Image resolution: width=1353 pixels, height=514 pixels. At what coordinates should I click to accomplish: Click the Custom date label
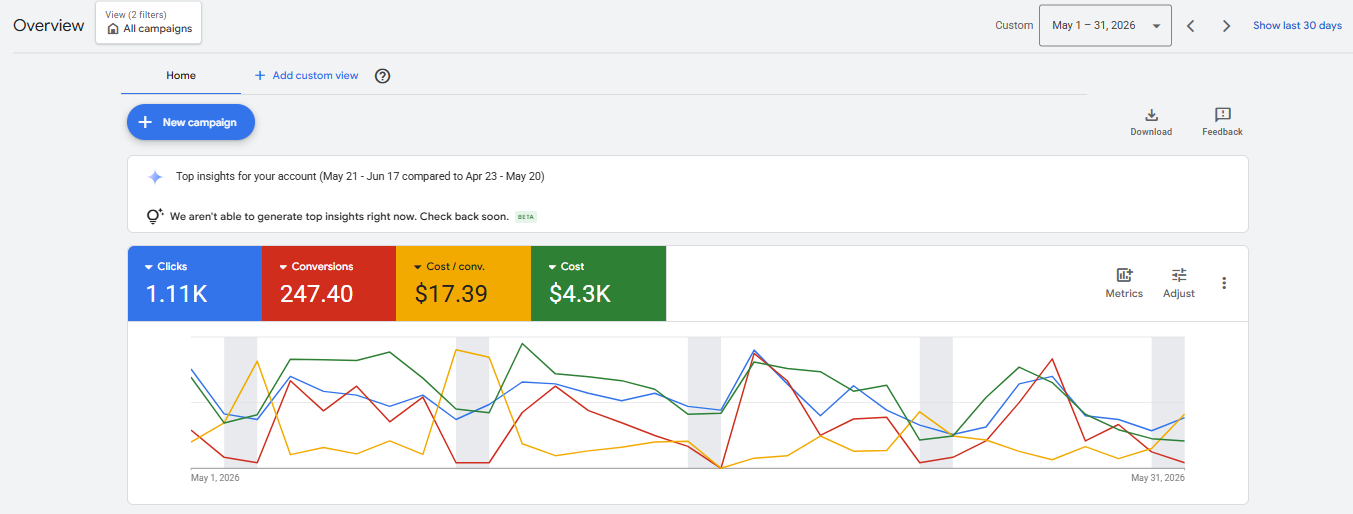pos(1014,26)
